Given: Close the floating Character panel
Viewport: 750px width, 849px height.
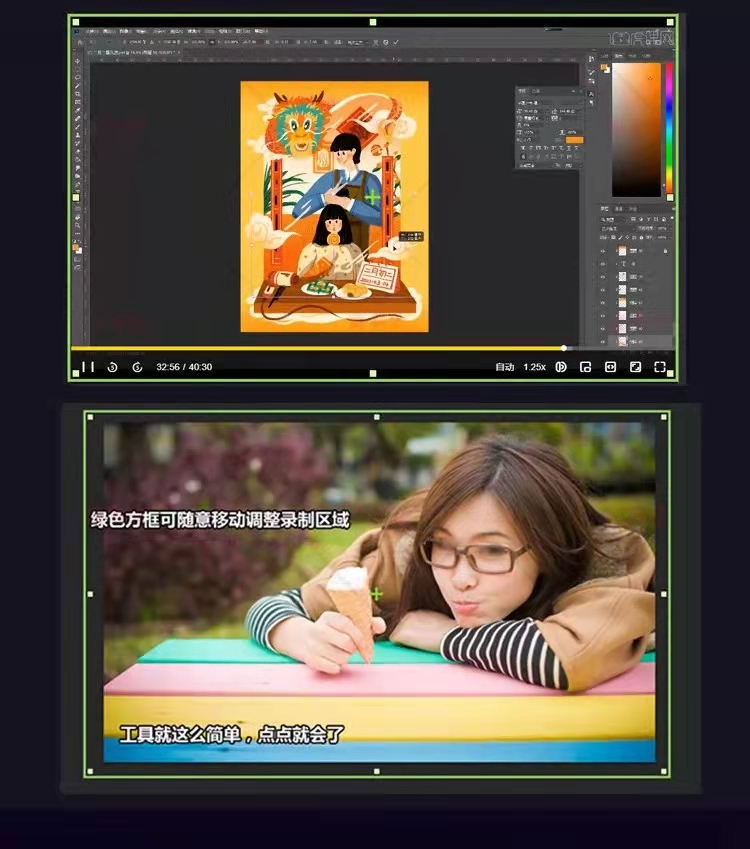Looking at the screenshot, I should [581, 91].
